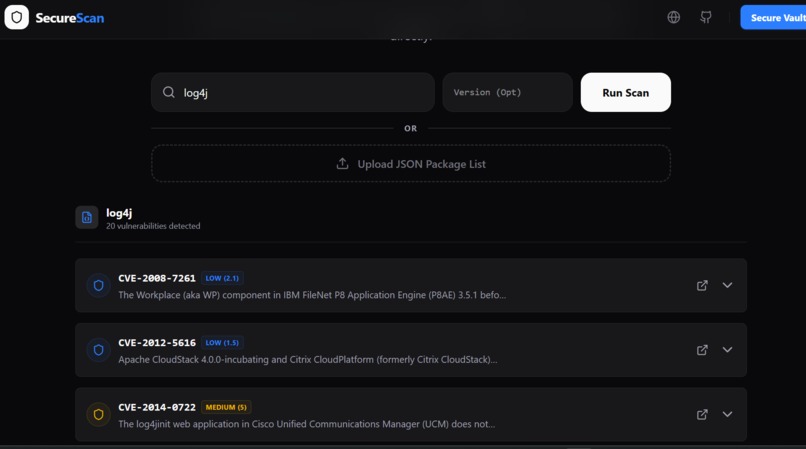Click the LOW (1.5) severity badge
The width and height of the screenshot is (806, 449).
(222, 343)
